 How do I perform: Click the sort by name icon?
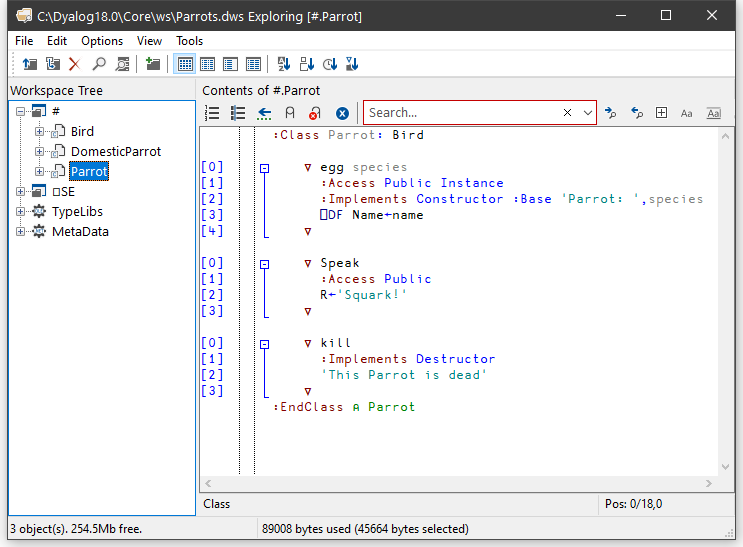(x=283, y=64)
